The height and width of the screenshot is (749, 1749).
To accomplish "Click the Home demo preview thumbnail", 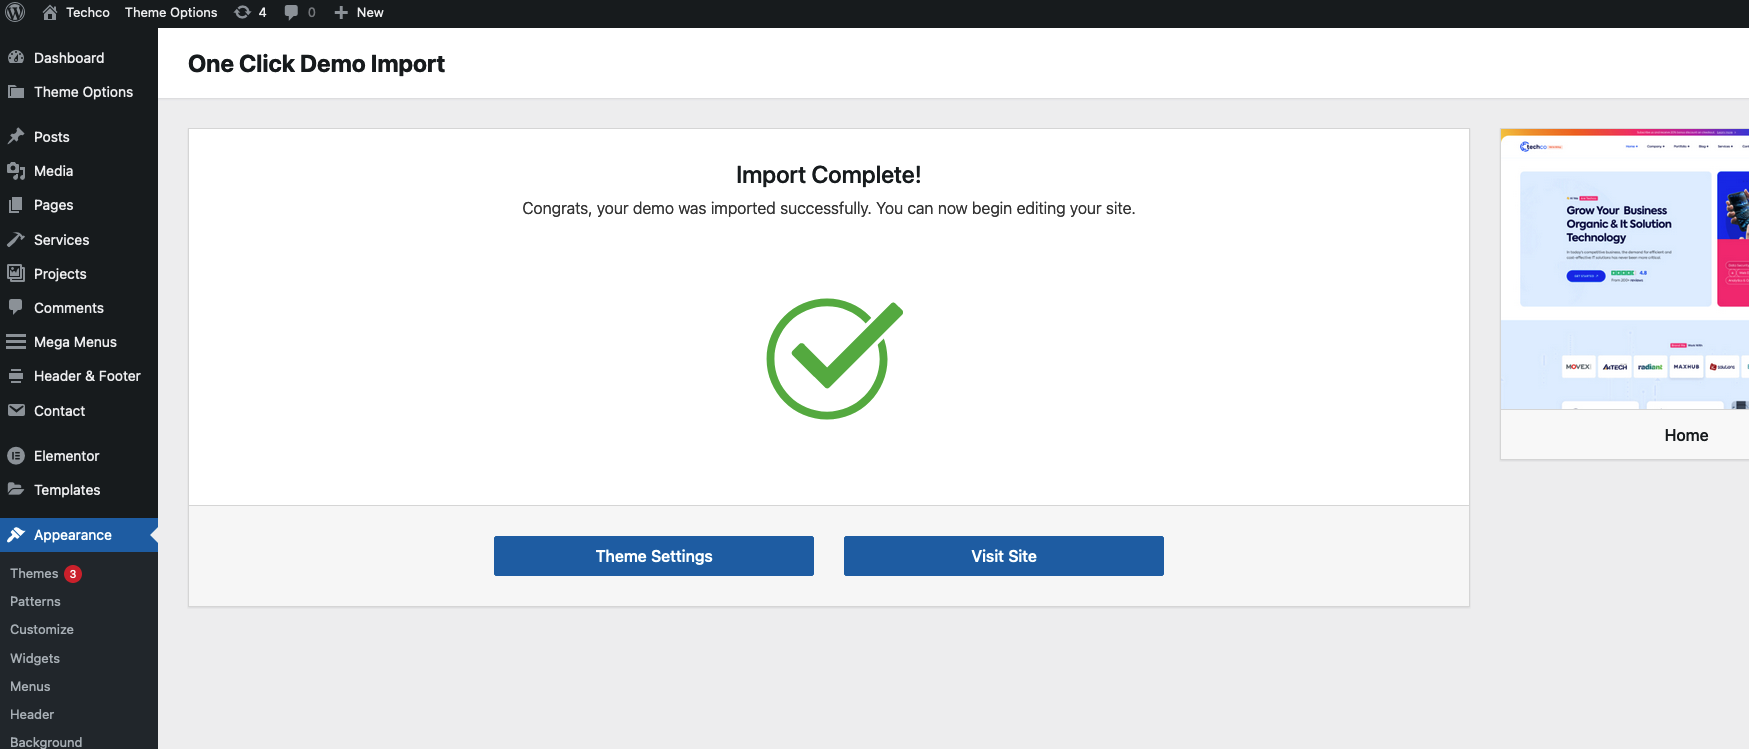I will point(1625,270).
